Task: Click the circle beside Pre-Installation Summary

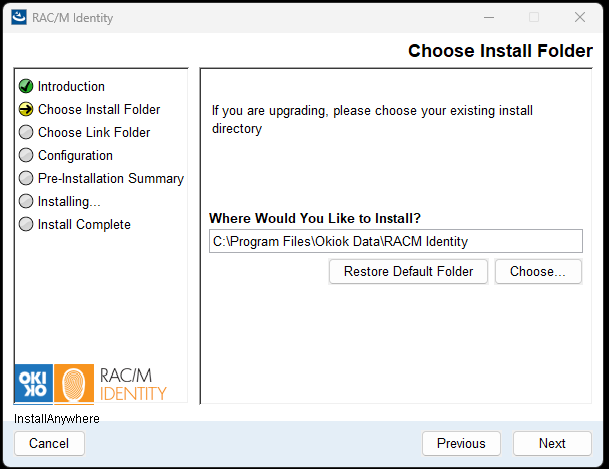Action: point(26,178)
